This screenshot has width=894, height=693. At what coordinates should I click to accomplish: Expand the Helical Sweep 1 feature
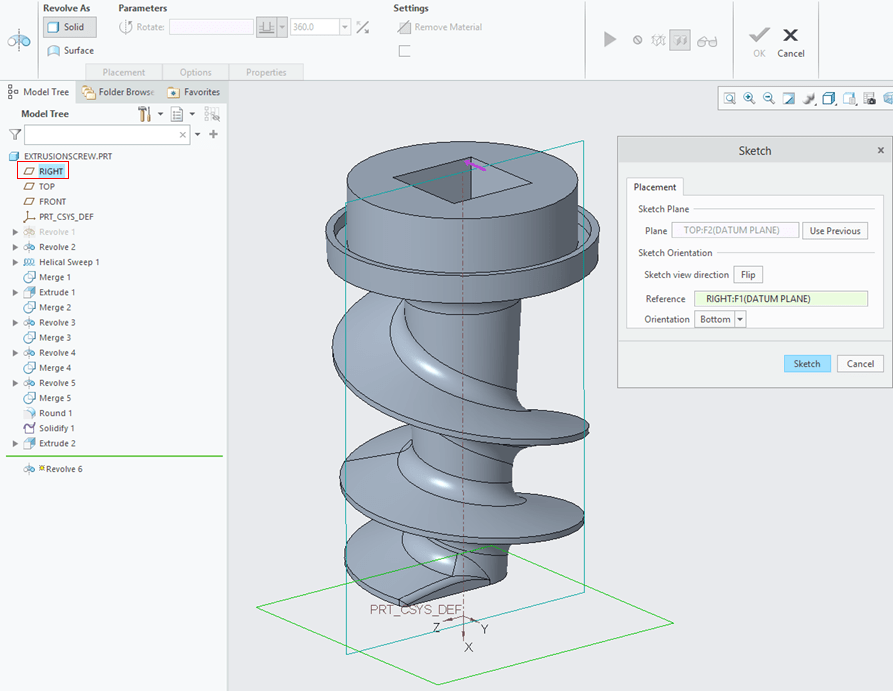15,262
